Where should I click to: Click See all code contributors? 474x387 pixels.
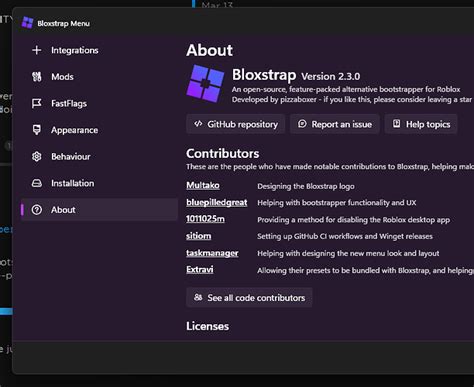[249, 297]
